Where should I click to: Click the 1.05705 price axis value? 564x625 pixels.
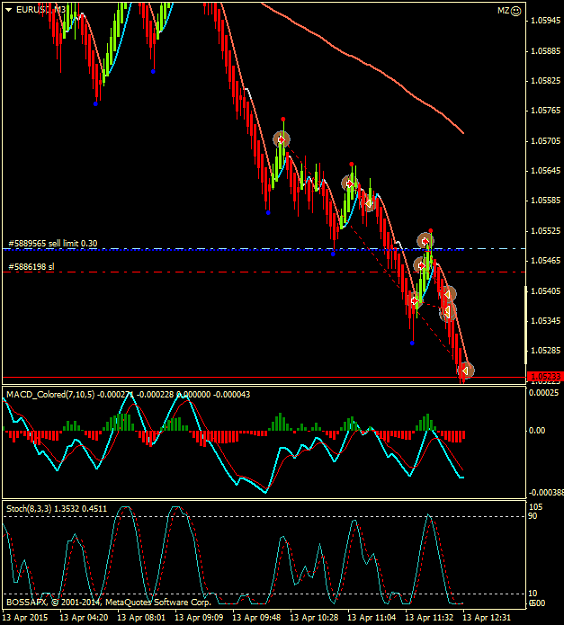pos(546,141)
